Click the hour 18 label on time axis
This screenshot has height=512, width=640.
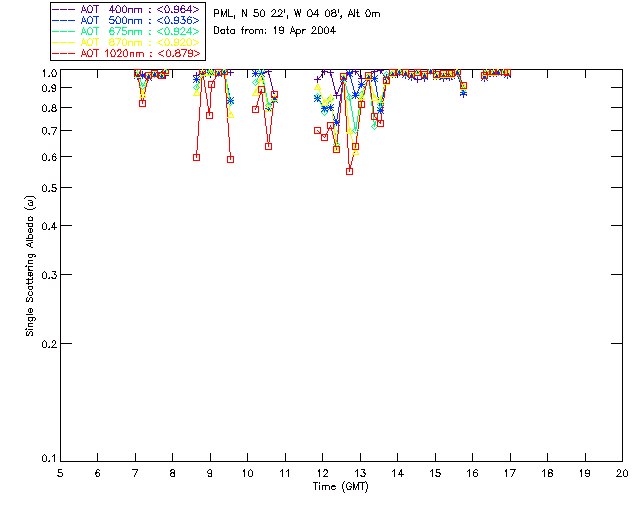point(547,473)
